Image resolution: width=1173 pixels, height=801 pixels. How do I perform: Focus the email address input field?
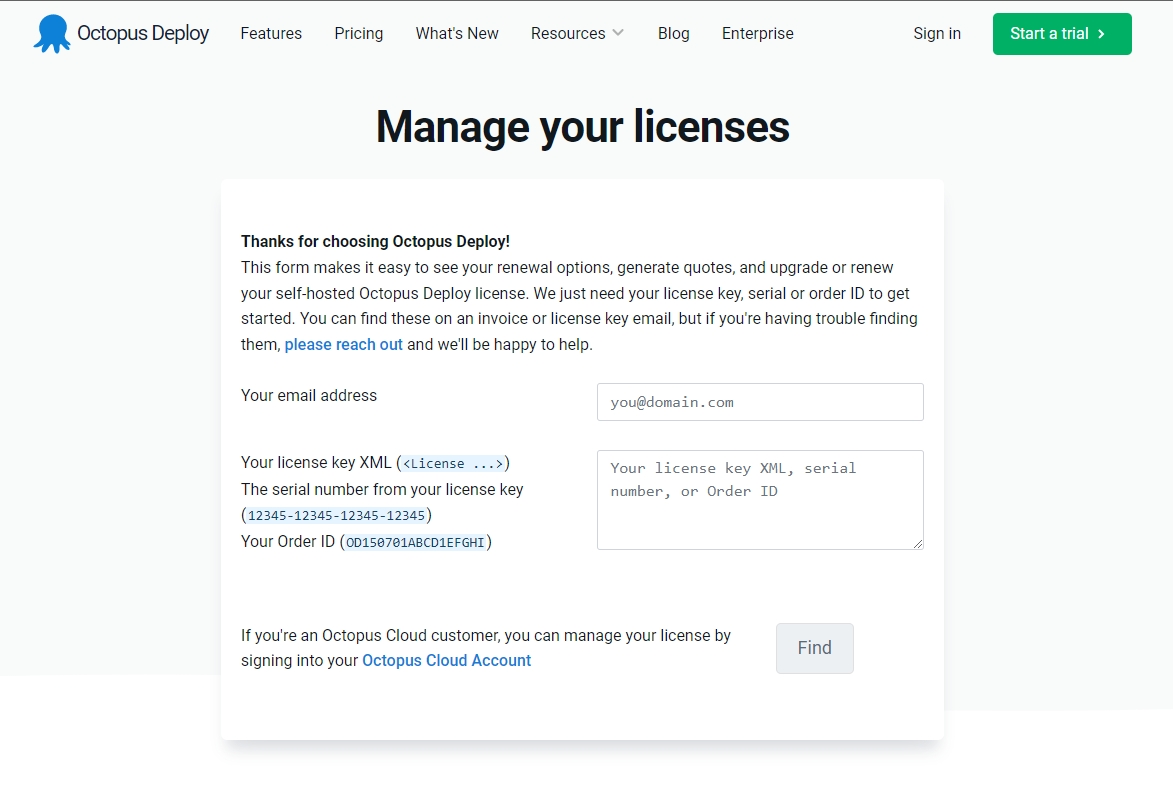click(x=760, y=402)
